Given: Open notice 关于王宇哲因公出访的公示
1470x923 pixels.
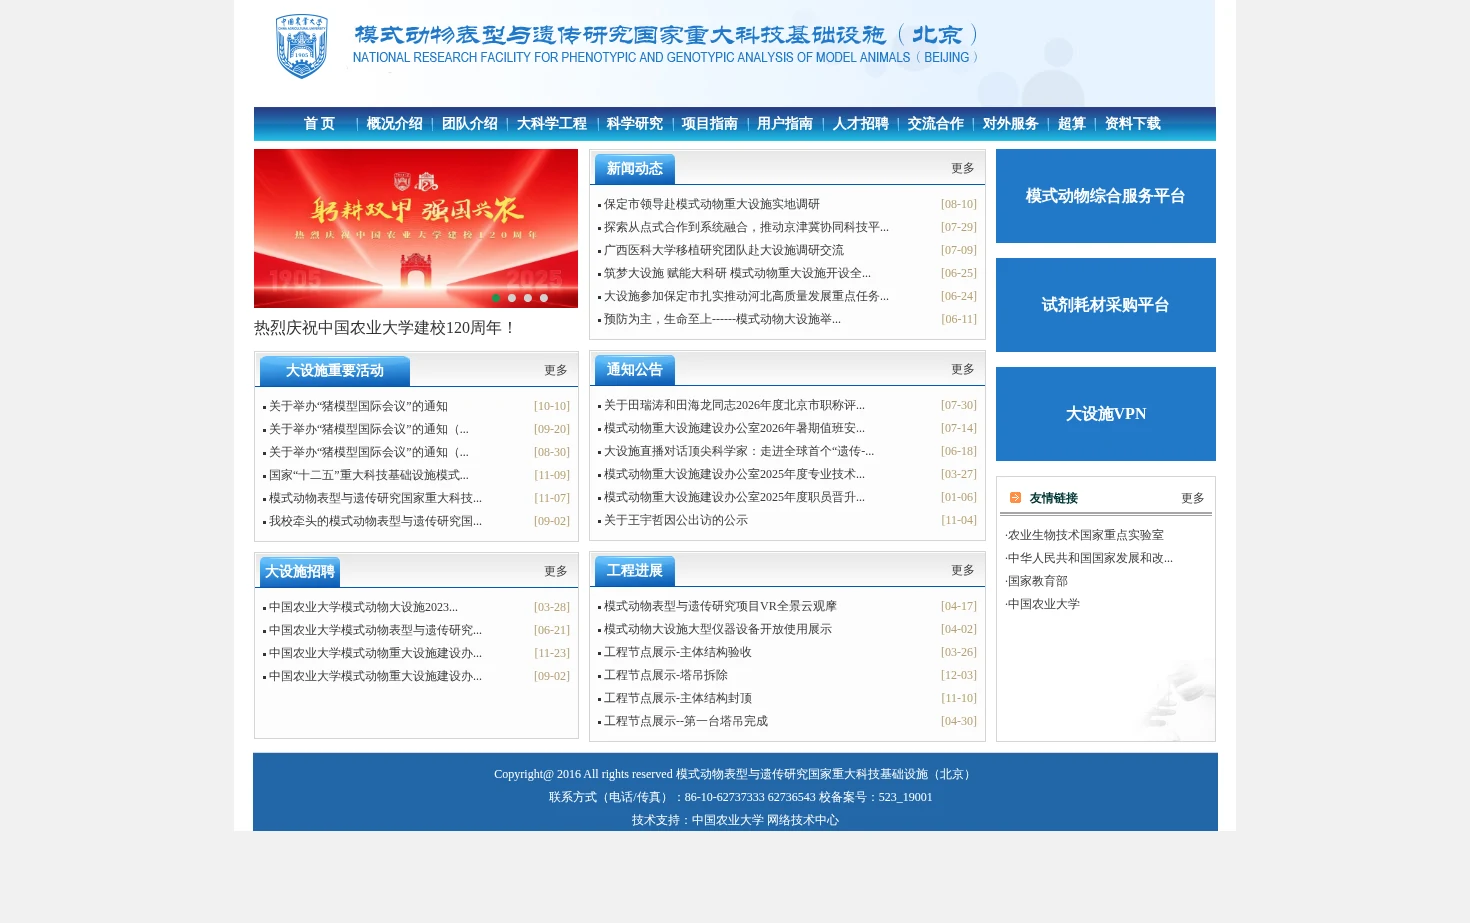Looking at the screenshot, I should pyautogui.click(x=675, y=520).
